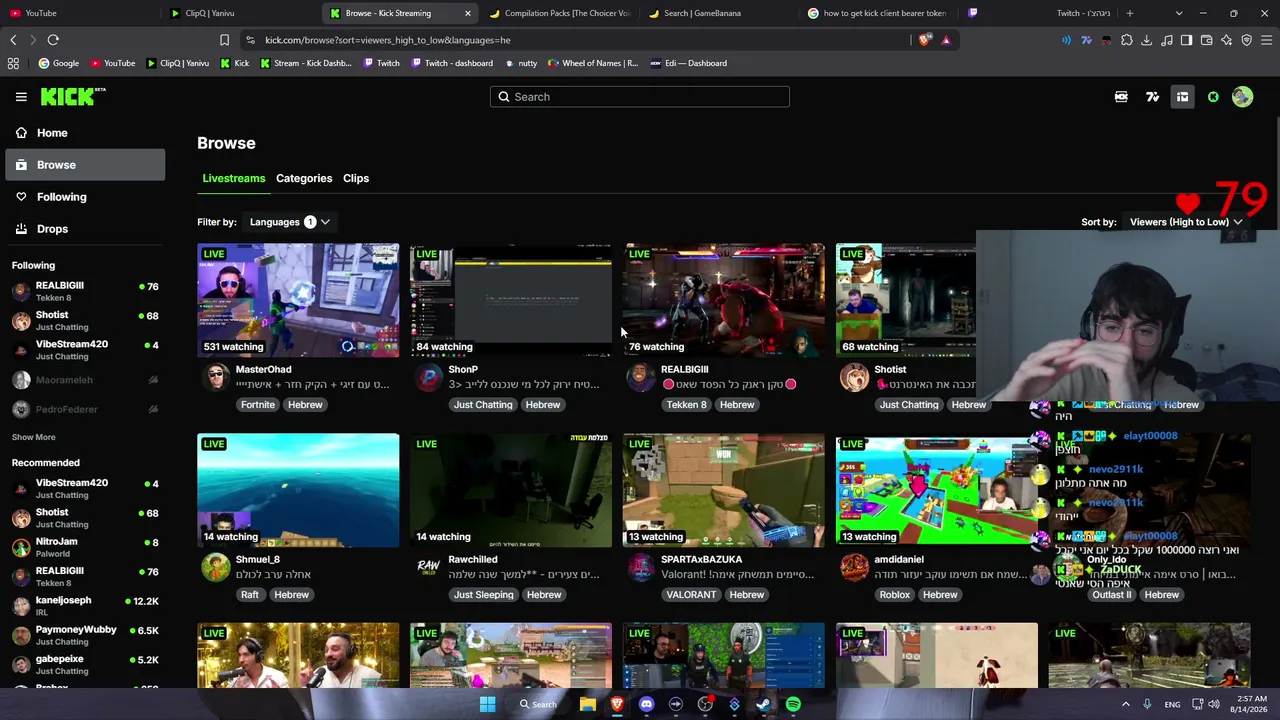Viewport: 1280px width, 720px height.
Task: Click the Kick header dashboard icon left of 7TV
Action: click(x=1121, y=97)
